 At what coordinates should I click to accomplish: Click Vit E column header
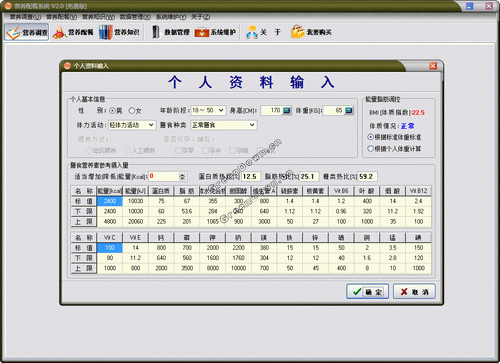(135, 237)
